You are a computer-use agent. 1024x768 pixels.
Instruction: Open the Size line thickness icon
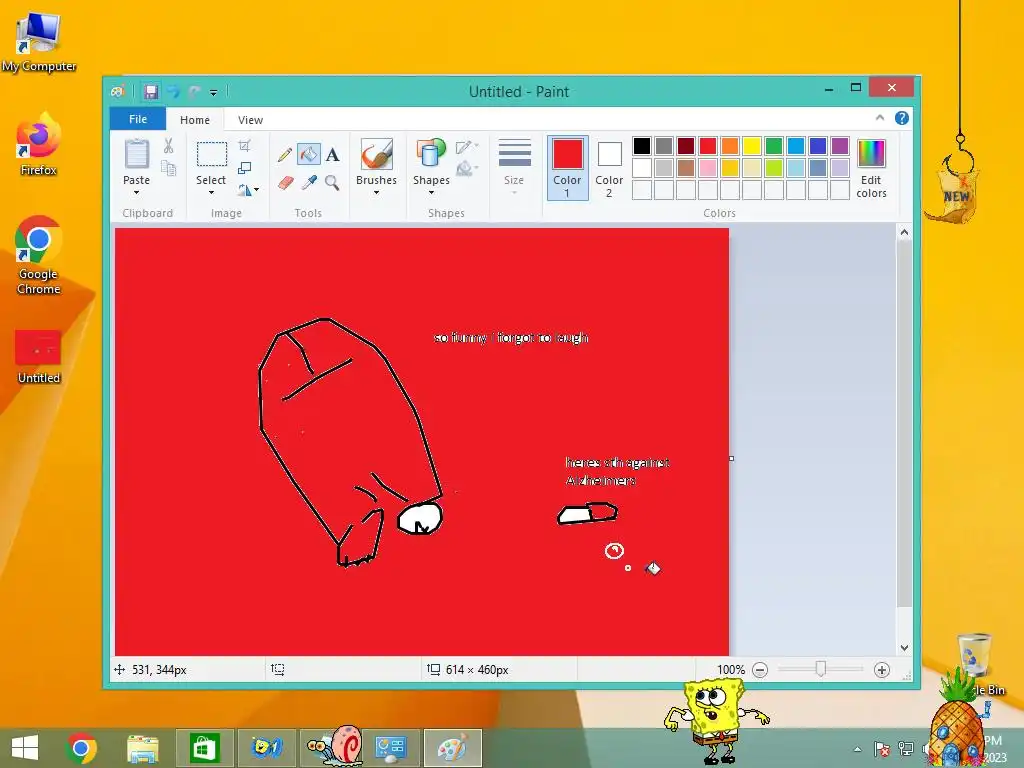point(515,155)
